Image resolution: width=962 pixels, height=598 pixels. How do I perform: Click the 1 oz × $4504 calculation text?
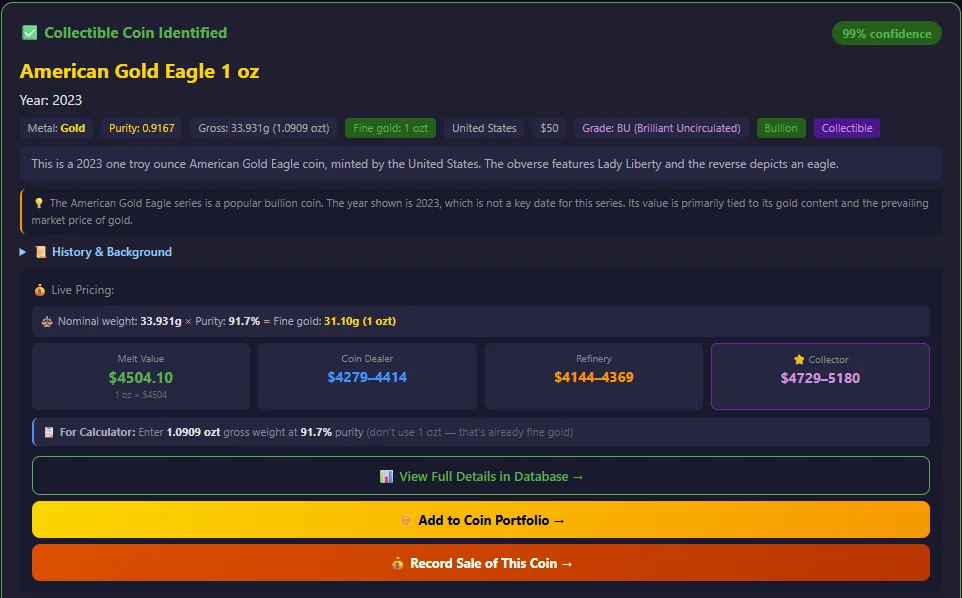coord(141,395)
